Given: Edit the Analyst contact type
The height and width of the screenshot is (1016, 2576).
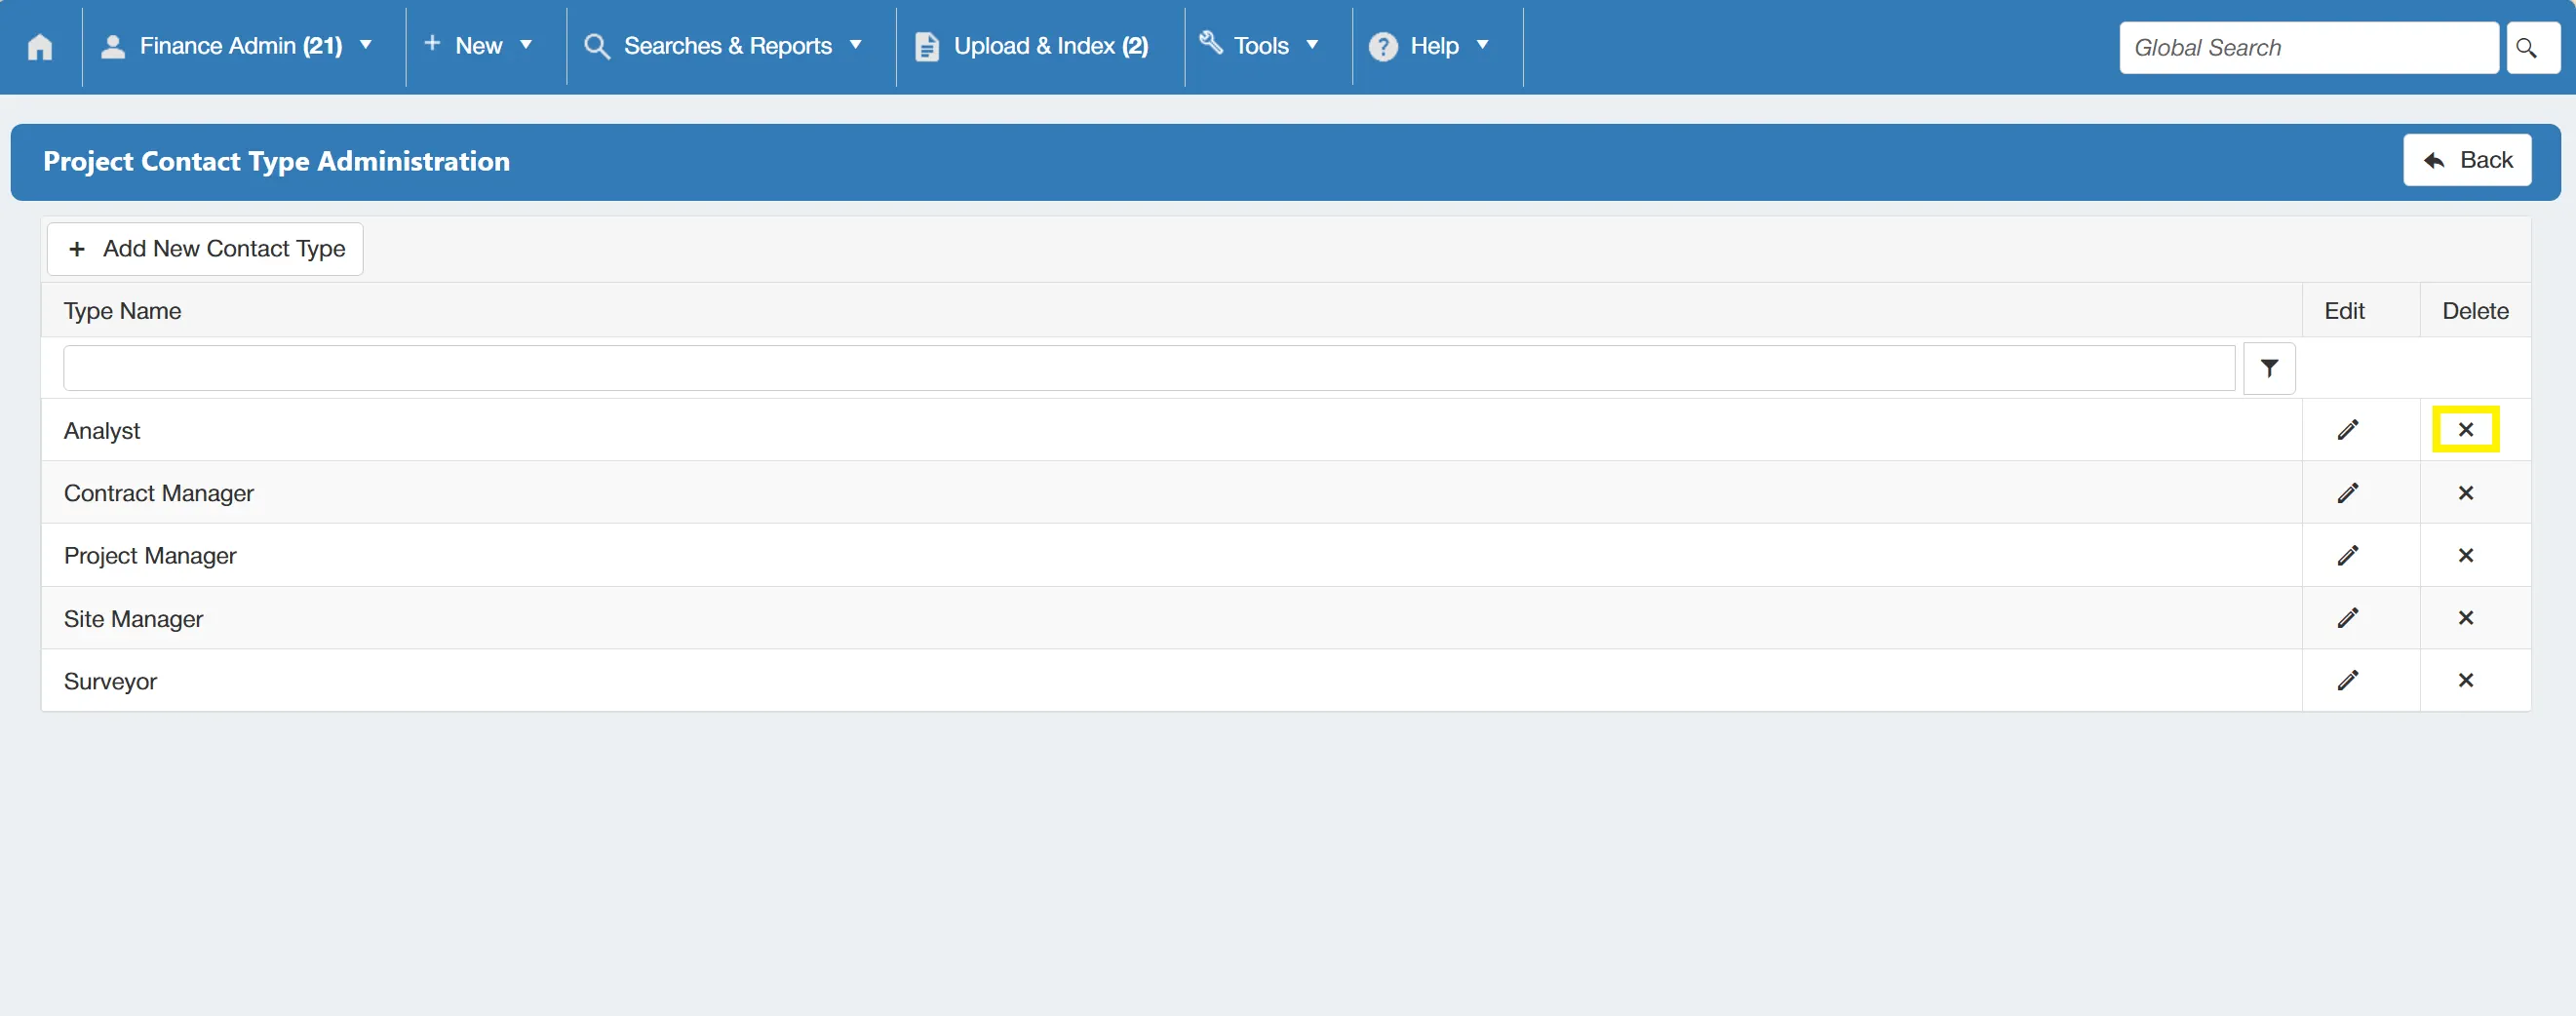Looking at the screenshot, I should tap(2348, 430).
